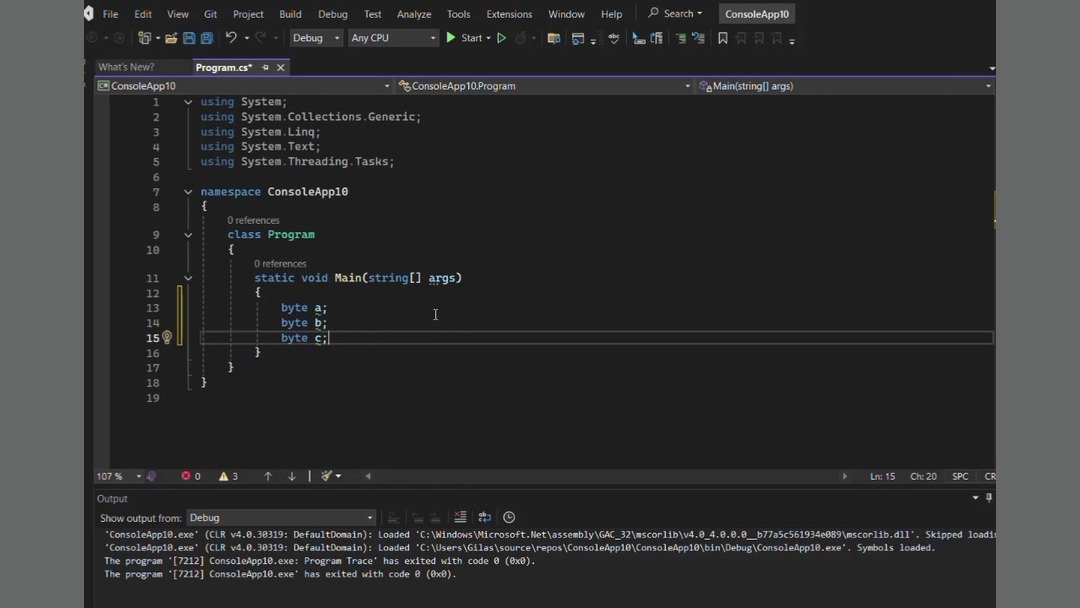Toggle word wrap in Output panel
Image resolution: width=1080 pixels, height=608 pixels.
(x=485, y=517)
